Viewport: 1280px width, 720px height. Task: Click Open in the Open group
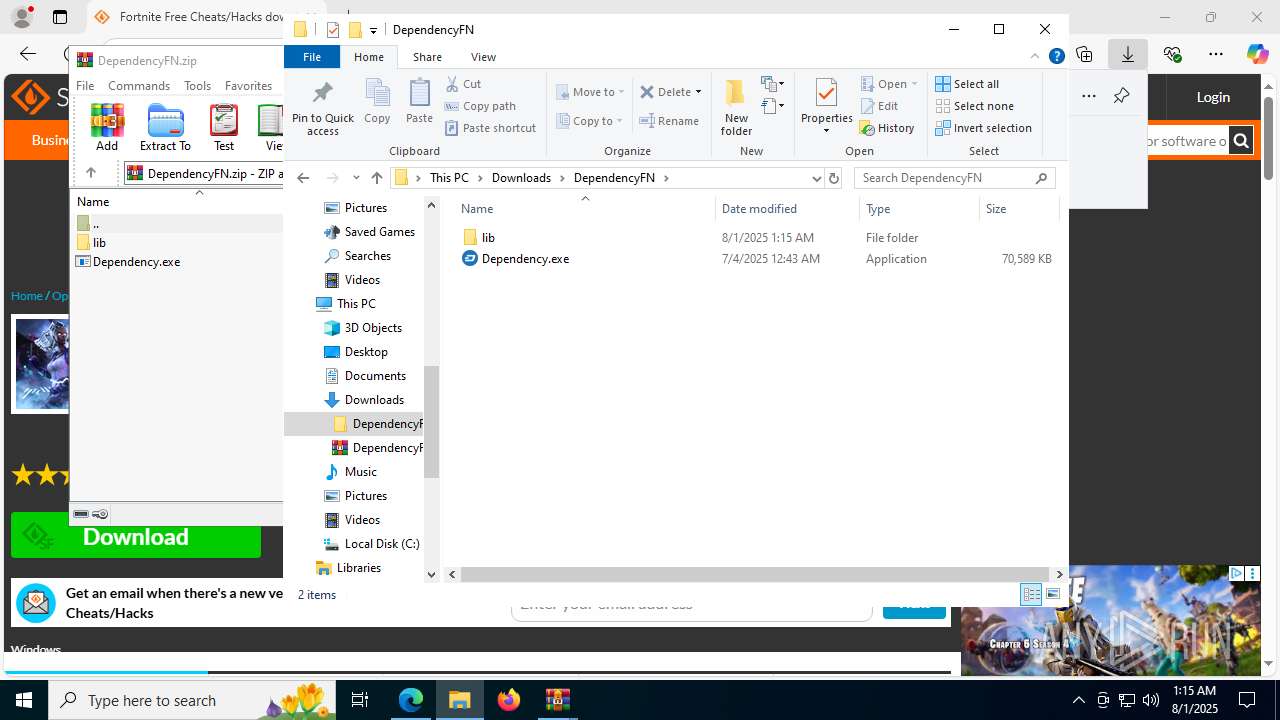[x=888, y=84]
